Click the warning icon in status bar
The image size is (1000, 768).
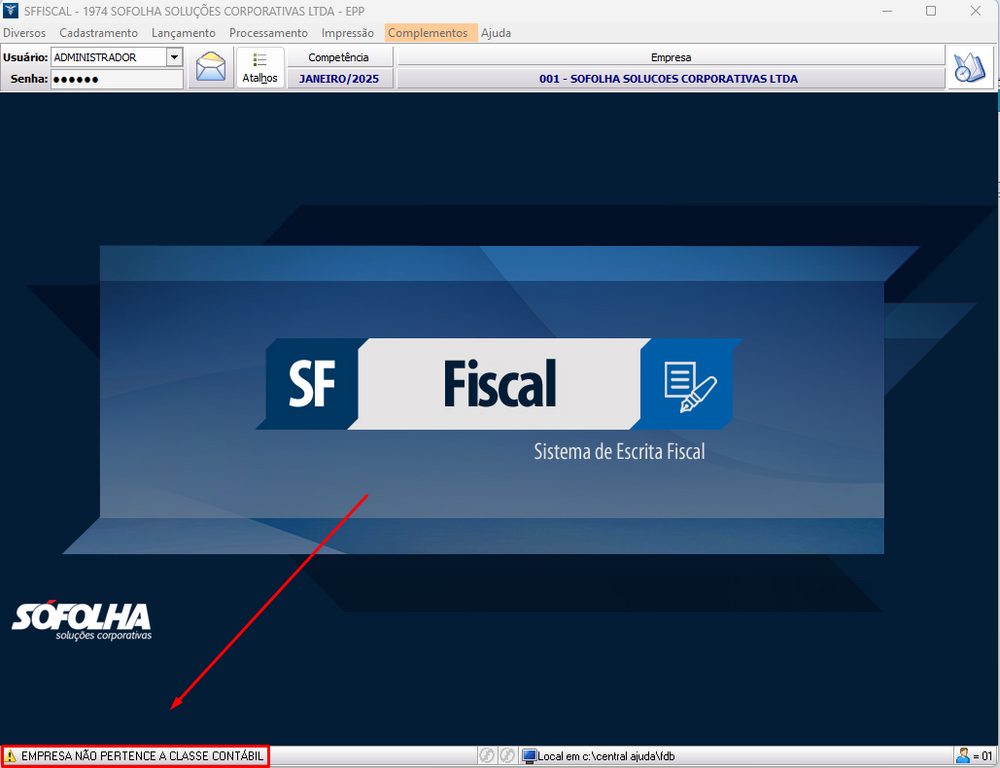11,757
